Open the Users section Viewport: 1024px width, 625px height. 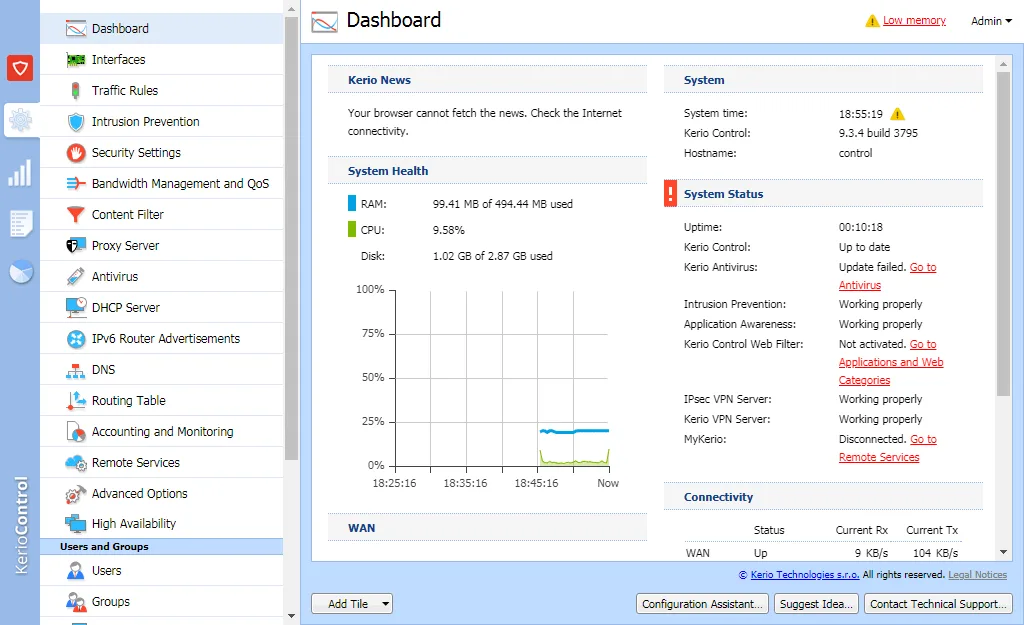click(x=162, y=571)
